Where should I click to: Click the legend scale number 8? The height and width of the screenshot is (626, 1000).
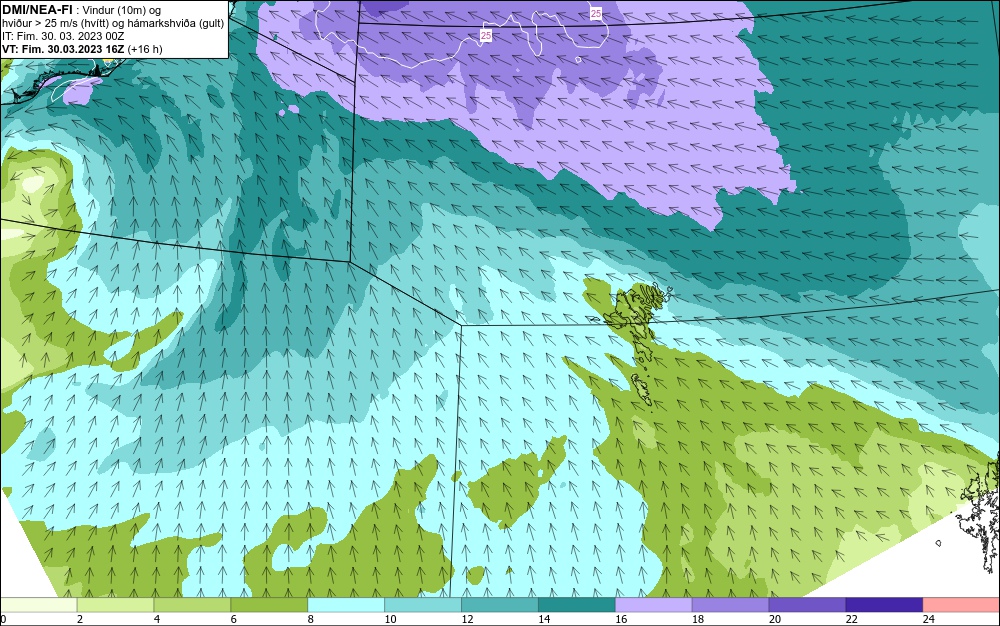pyautogui.click(x=311, y=619)
